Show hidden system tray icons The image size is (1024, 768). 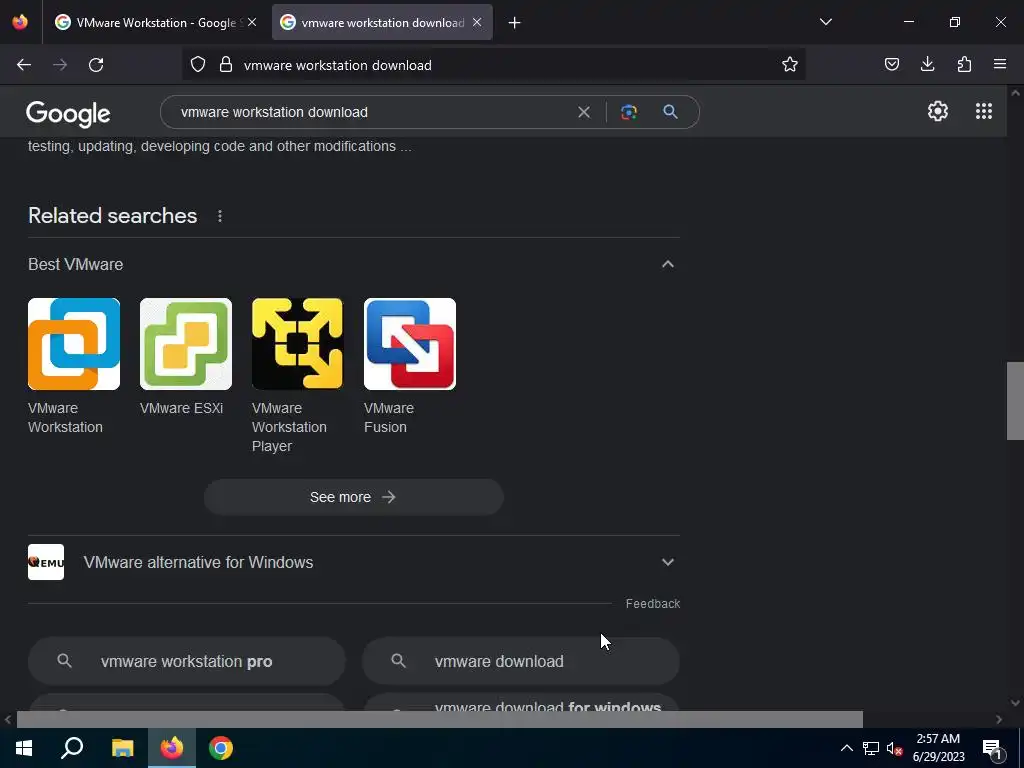coord(846,748)
